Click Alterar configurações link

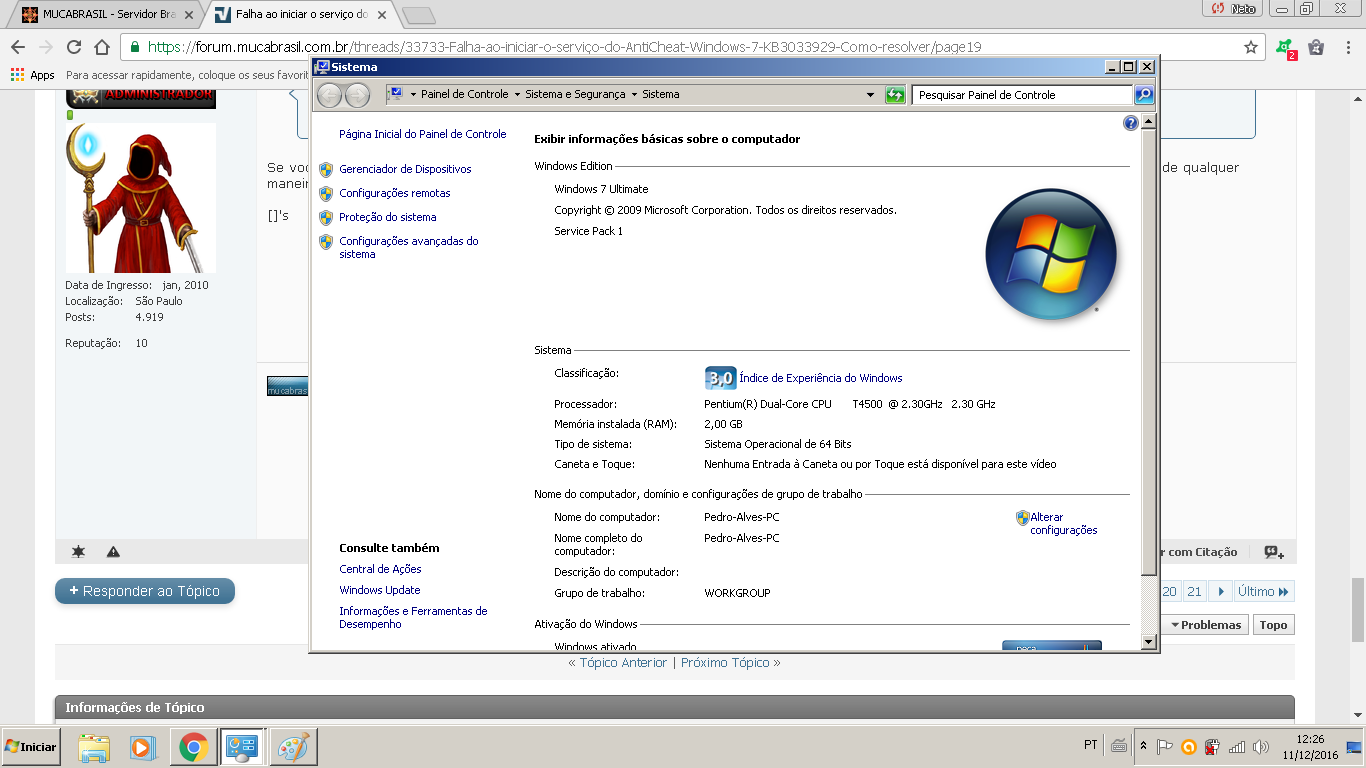[1063, 524]
